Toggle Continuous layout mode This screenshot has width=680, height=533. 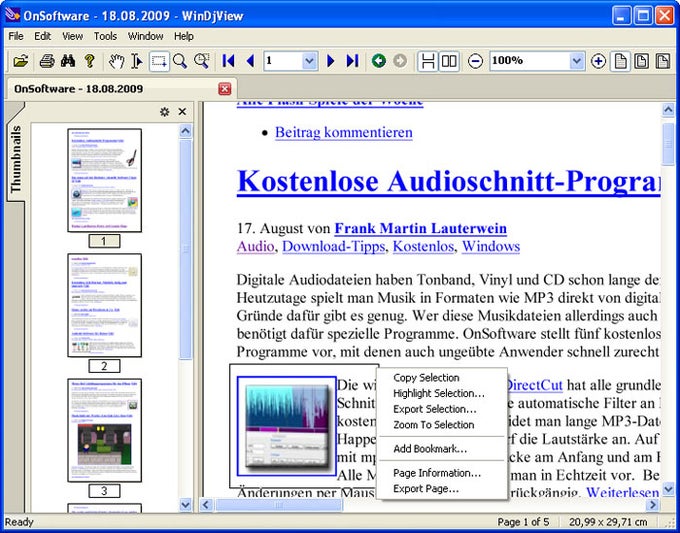pyautogui.click(x=428, y=61)
